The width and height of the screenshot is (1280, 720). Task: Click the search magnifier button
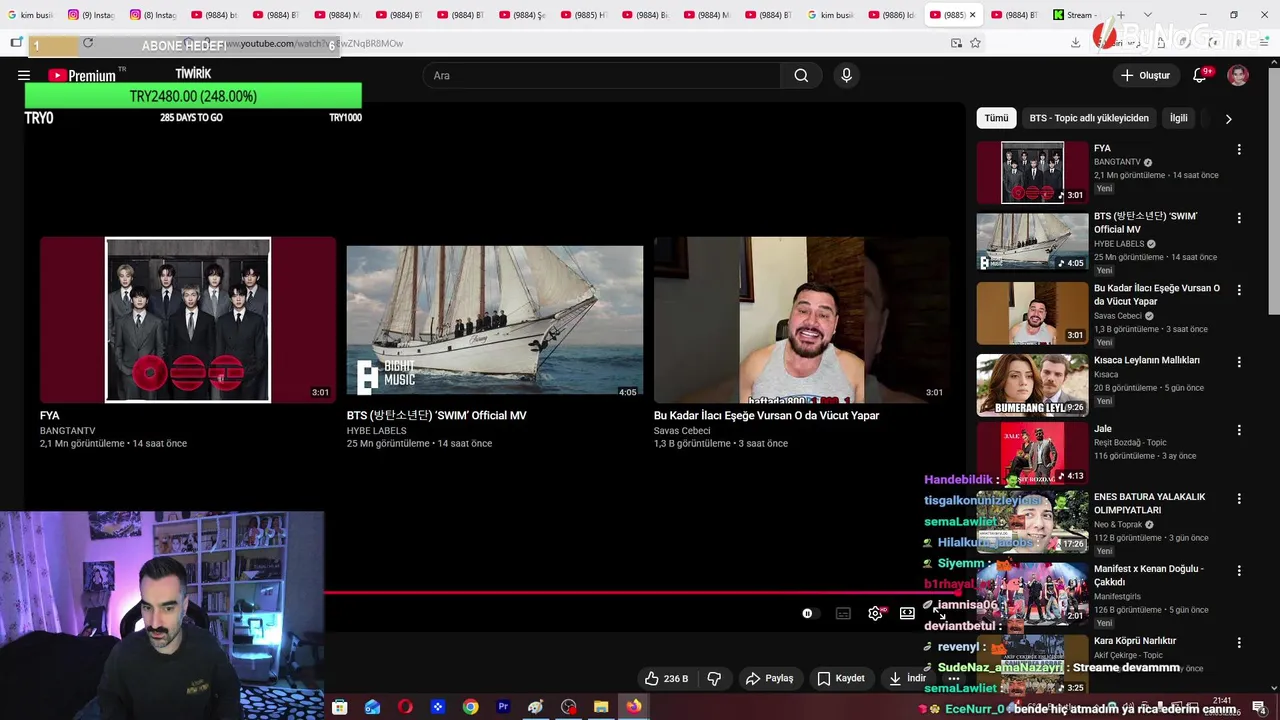801,75
